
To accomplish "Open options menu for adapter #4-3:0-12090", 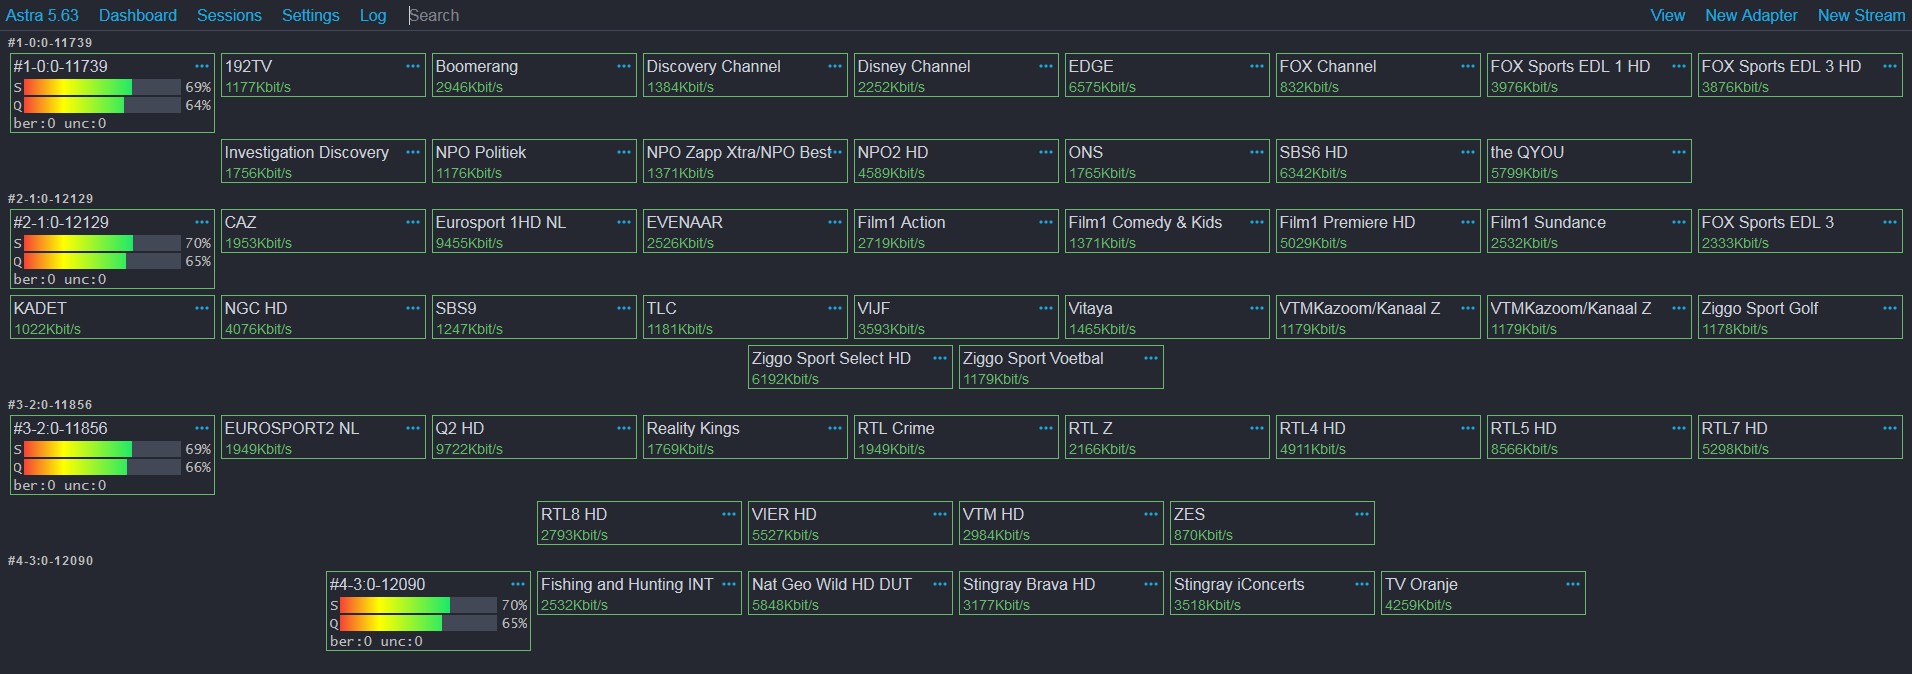I will click(x=518, y=584).
